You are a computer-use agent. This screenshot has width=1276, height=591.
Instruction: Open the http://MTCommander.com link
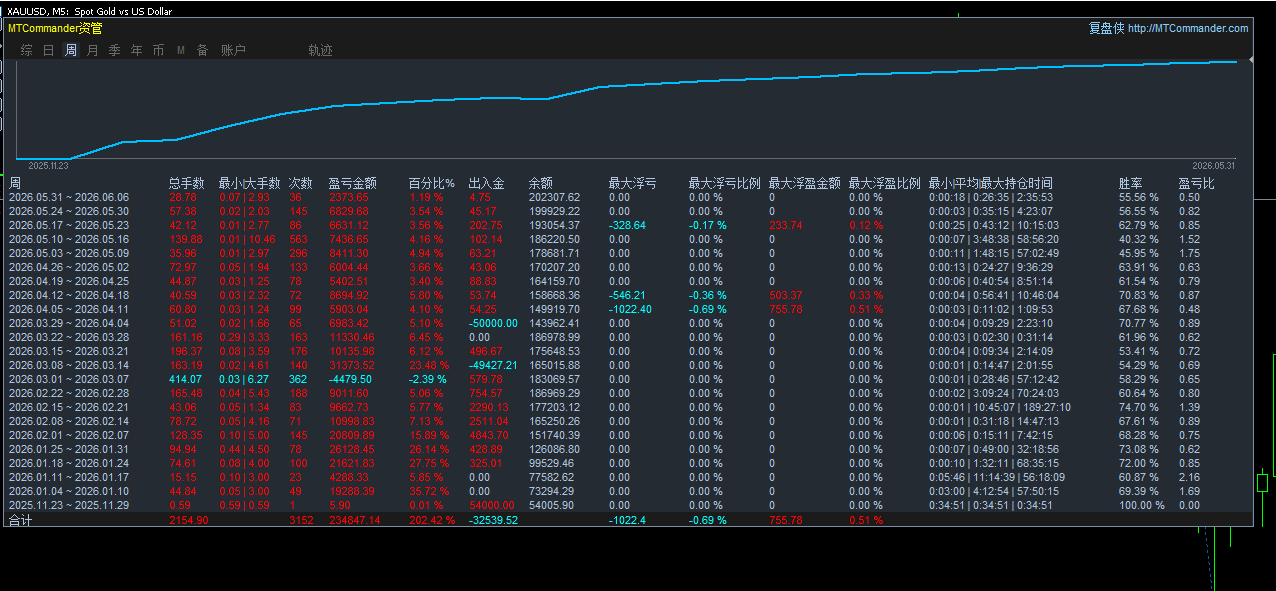pos(1188,28)
